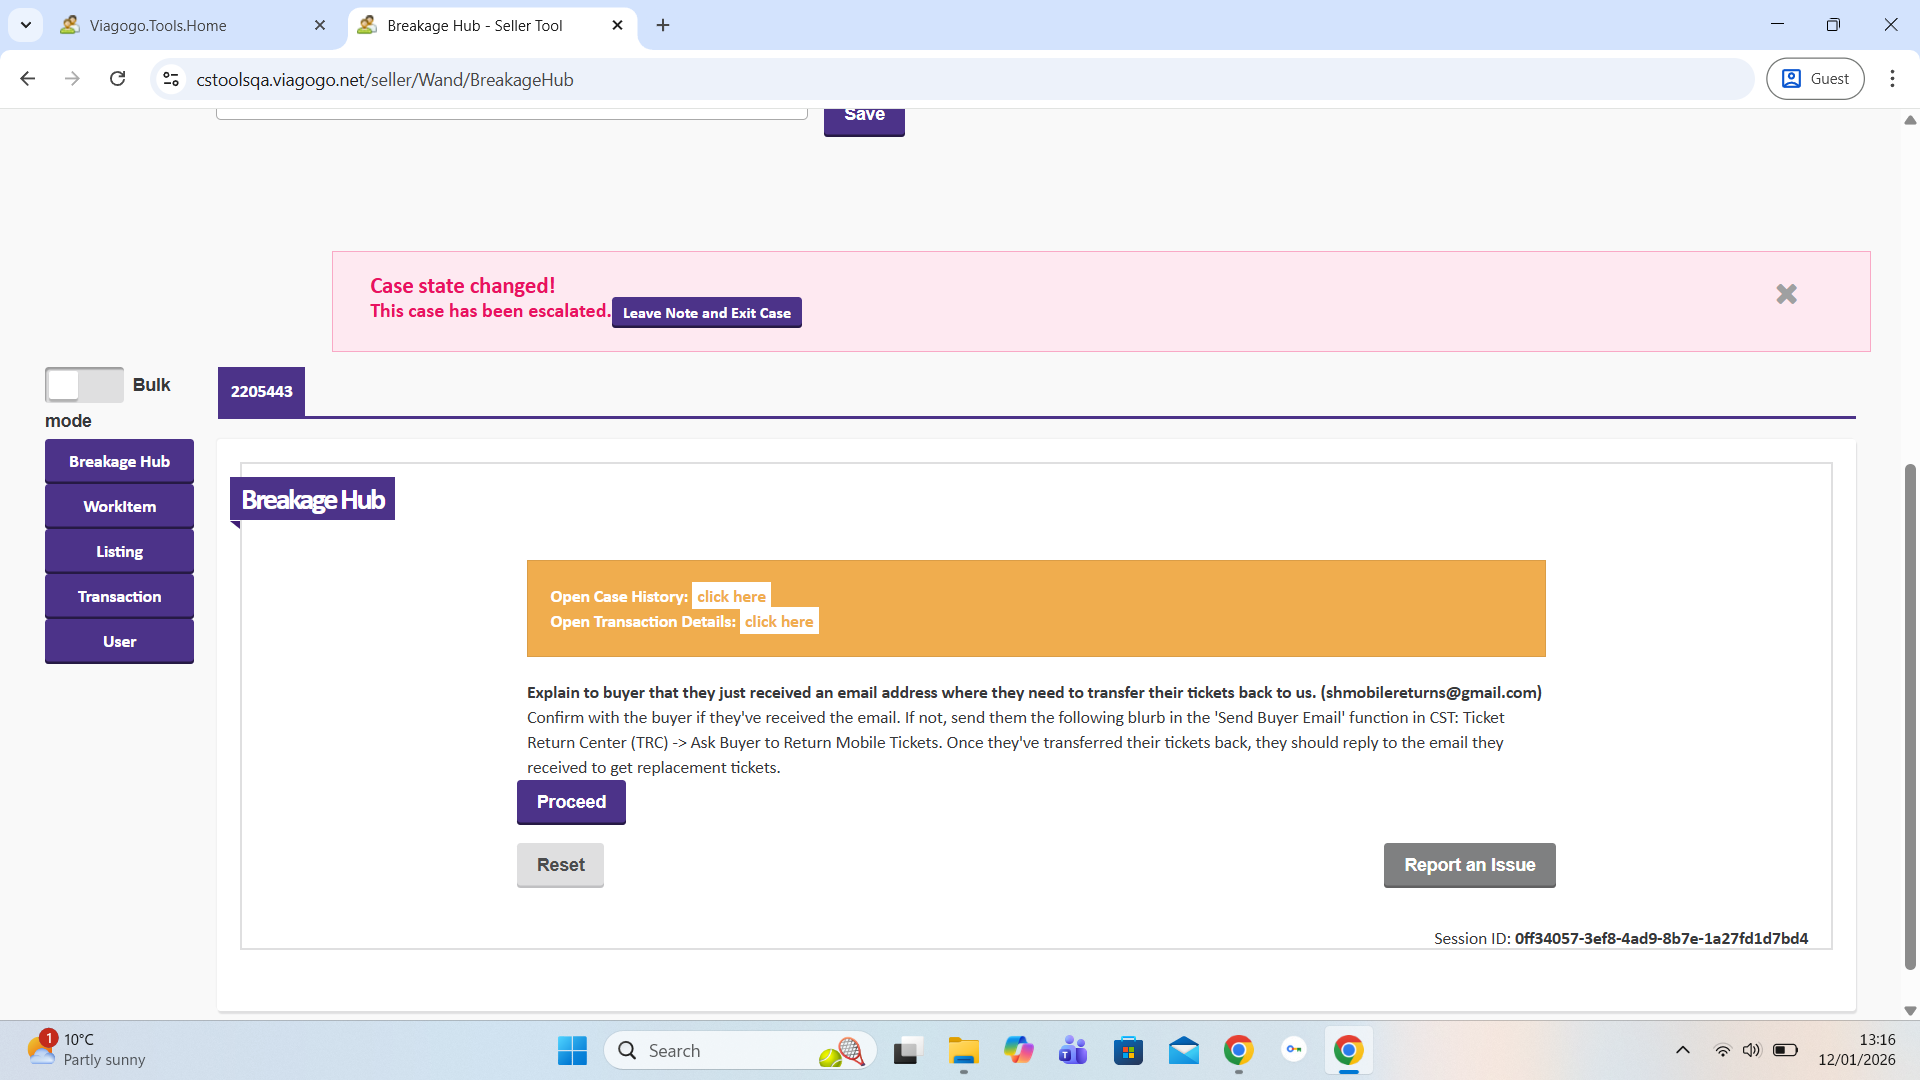Select the 2205443 case tab
The image size is (1920, 1080).
pos(261,392)
